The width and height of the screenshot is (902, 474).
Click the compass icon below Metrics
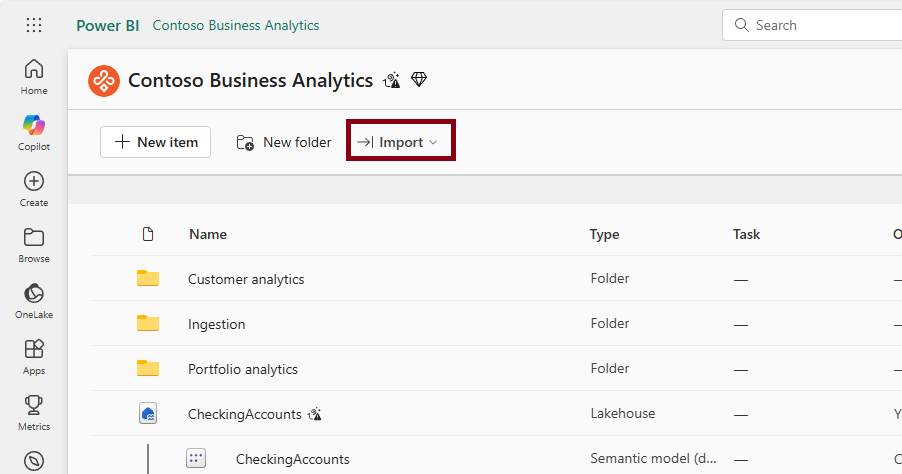34,461
